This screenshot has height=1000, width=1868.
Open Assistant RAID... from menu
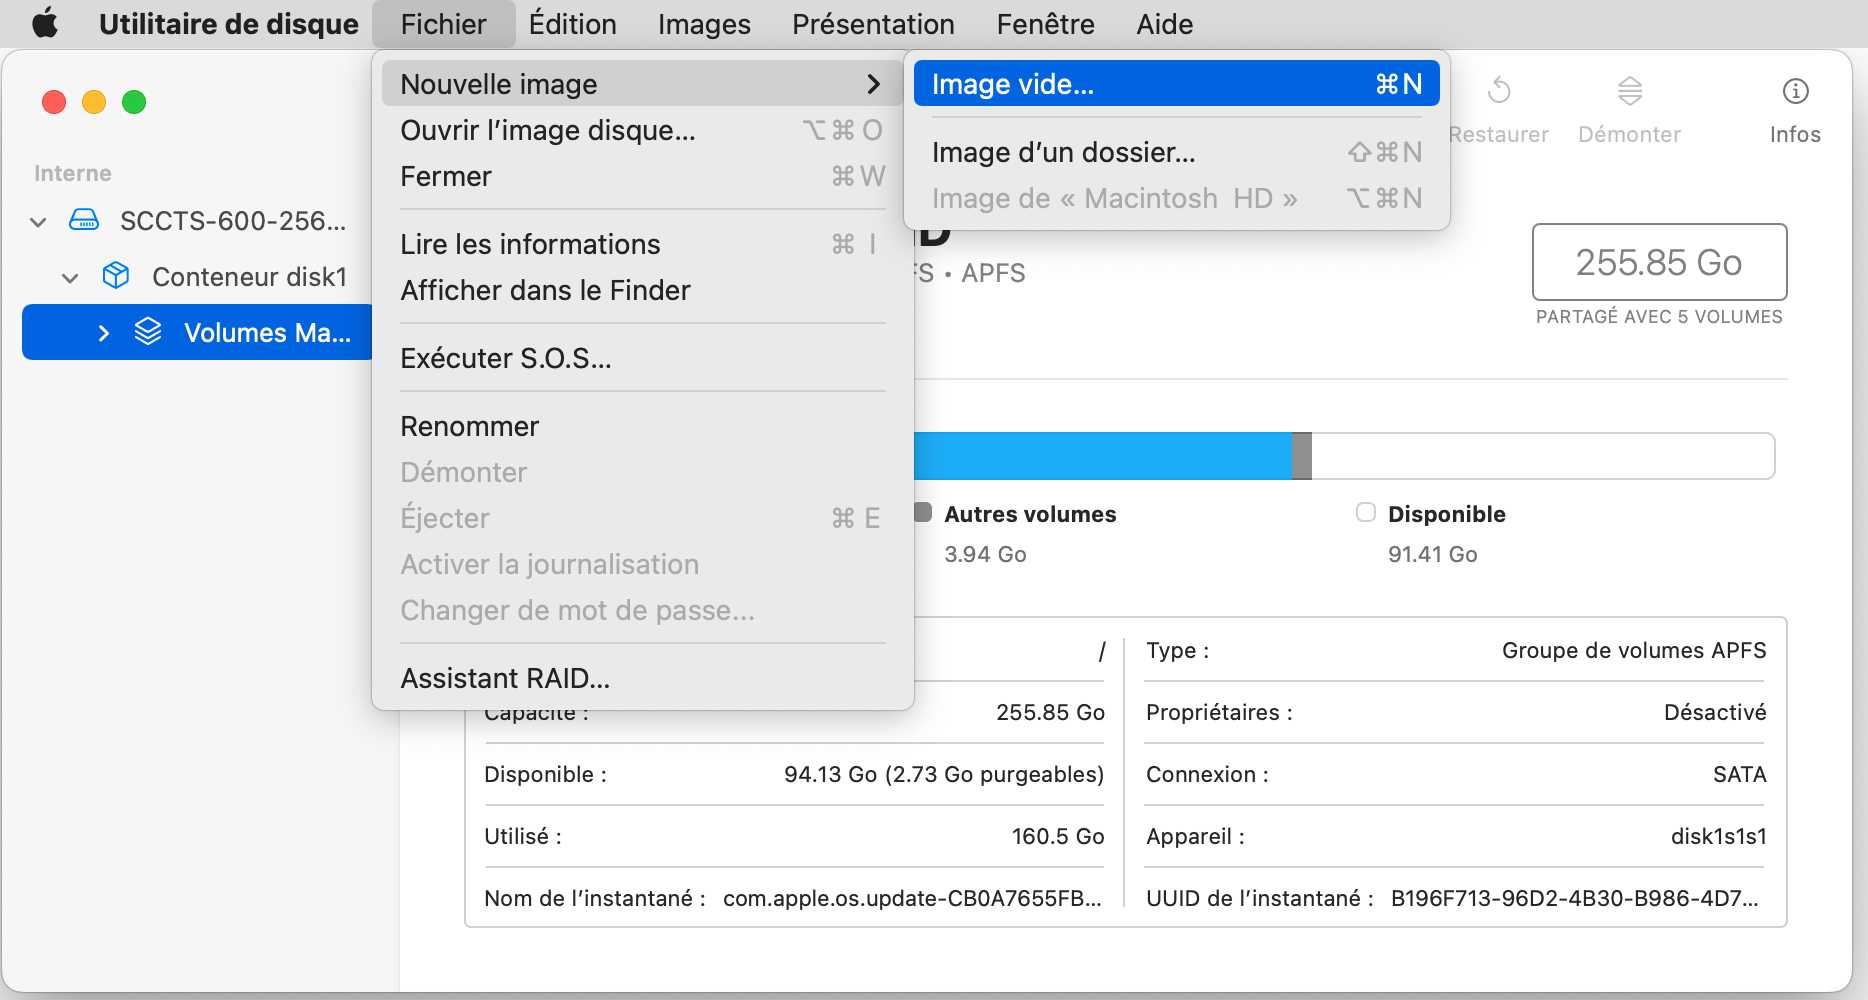(x=642, y=678)
